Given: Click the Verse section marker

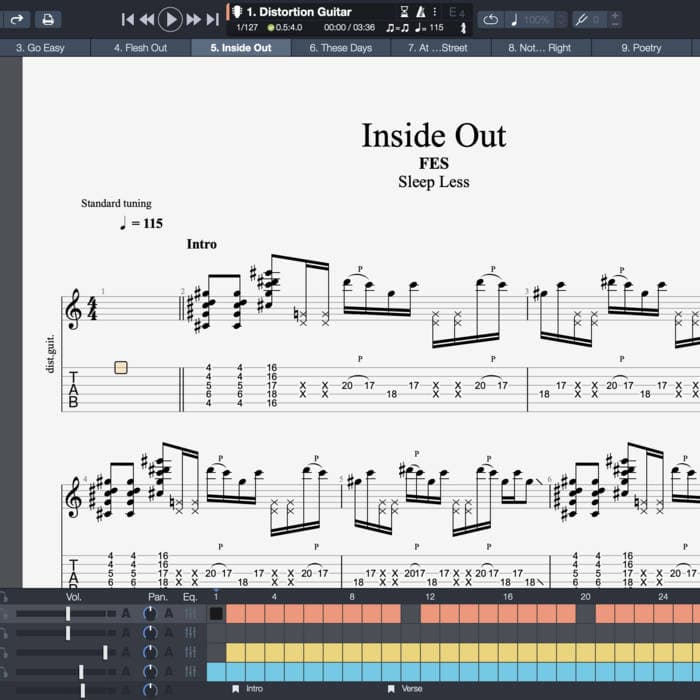Looking at the screenshot, I should coord(405,688).
